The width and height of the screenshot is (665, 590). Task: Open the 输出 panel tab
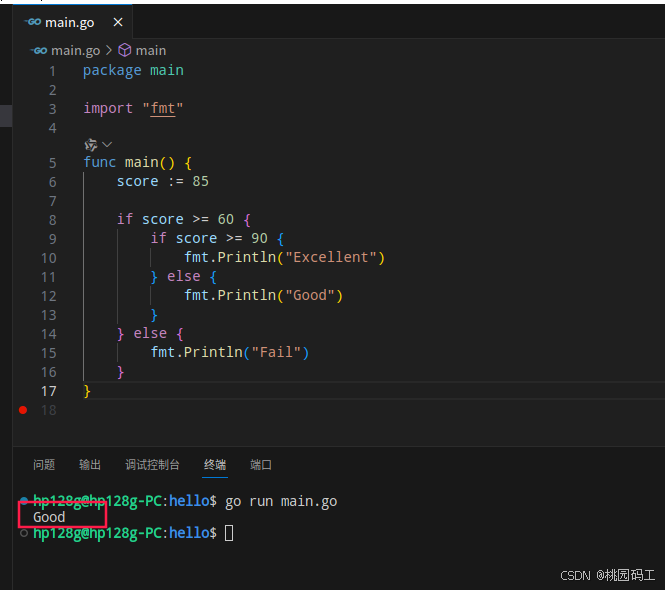(x=90, y=465)
